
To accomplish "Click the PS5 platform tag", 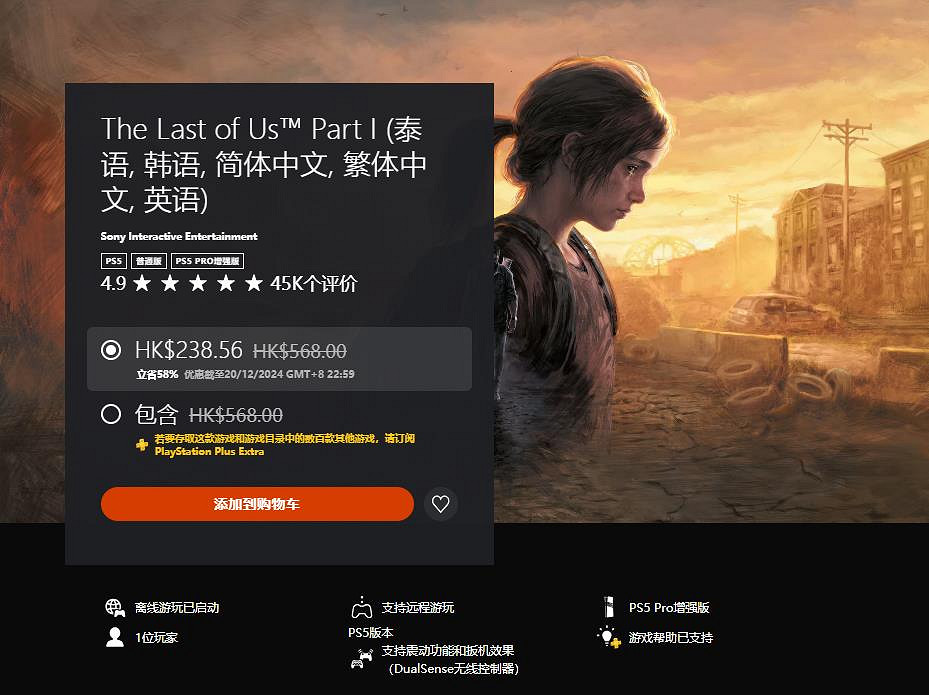I will [114, 261].
